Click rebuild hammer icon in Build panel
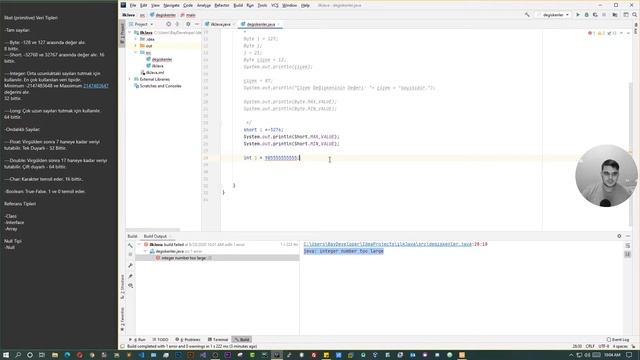Screen dimensions: 640x360 coord(130,245)
